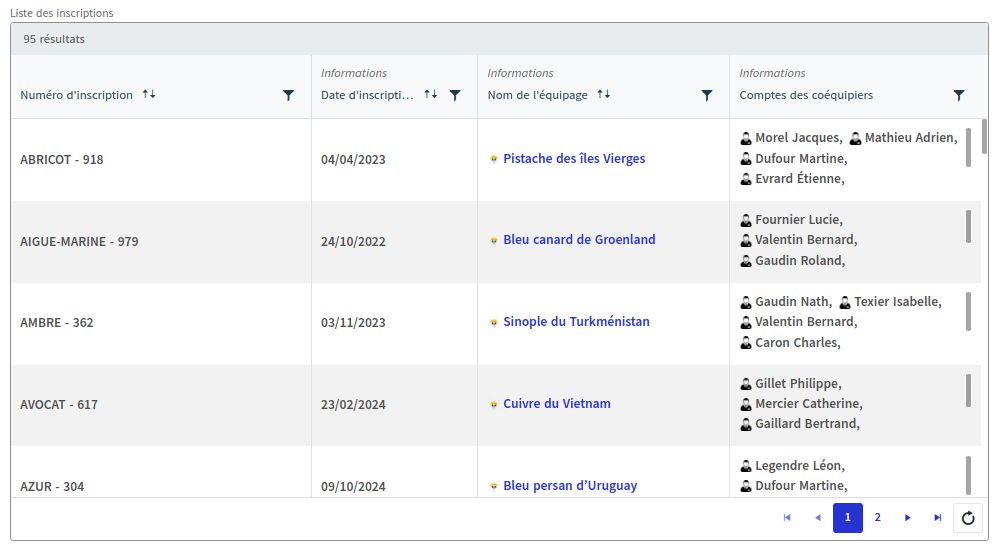
Task: Select AVOCAT - 617 inscription cell
Action: pos(161,405)
